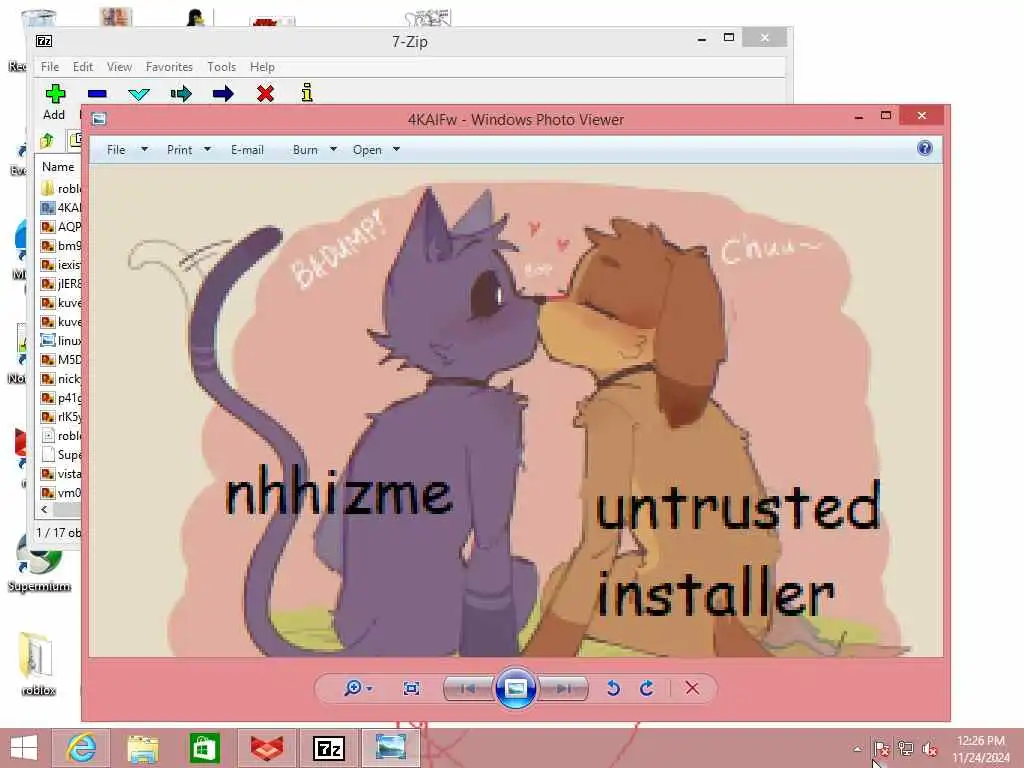Image resolution: width=1024 pixels, height=768 pixels.
Task: Click the red X Delete icon in 7-Zip
Action: (265, 94)
